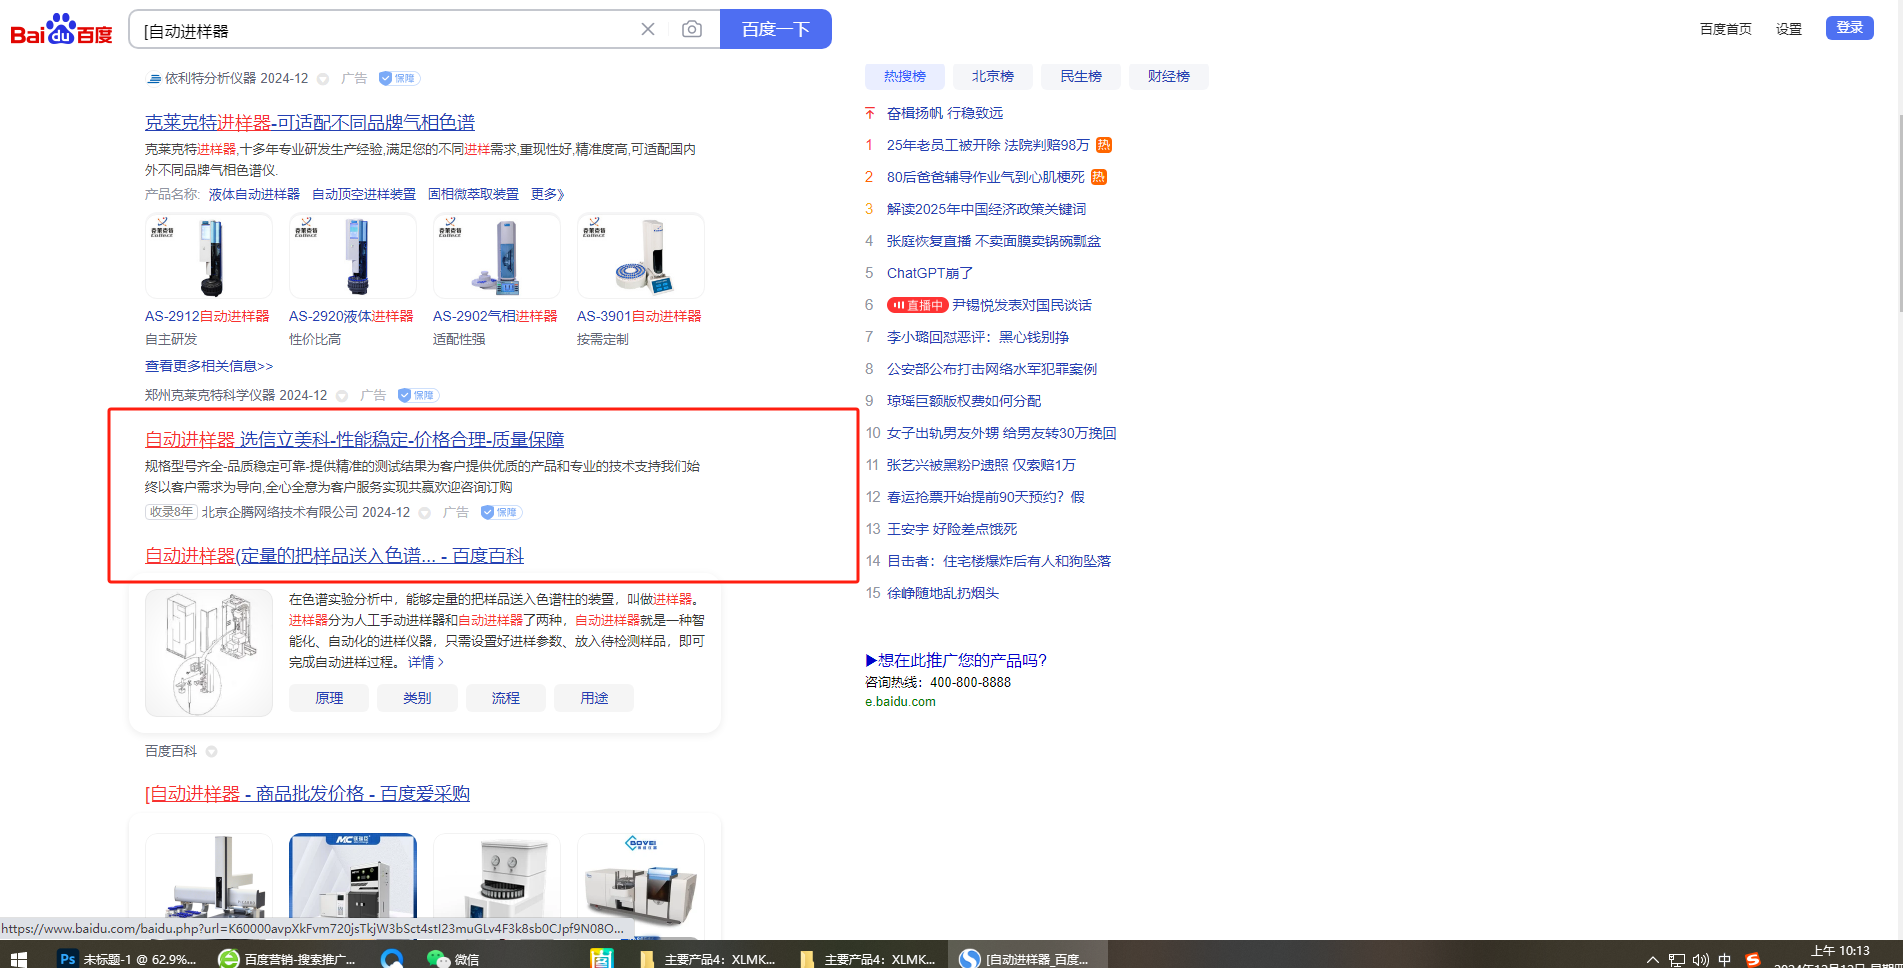Open the ad dropdown beside 郑州克莱克特科学仪器
This screenshot has width=1903, height=968.
(x=342, y=396)
